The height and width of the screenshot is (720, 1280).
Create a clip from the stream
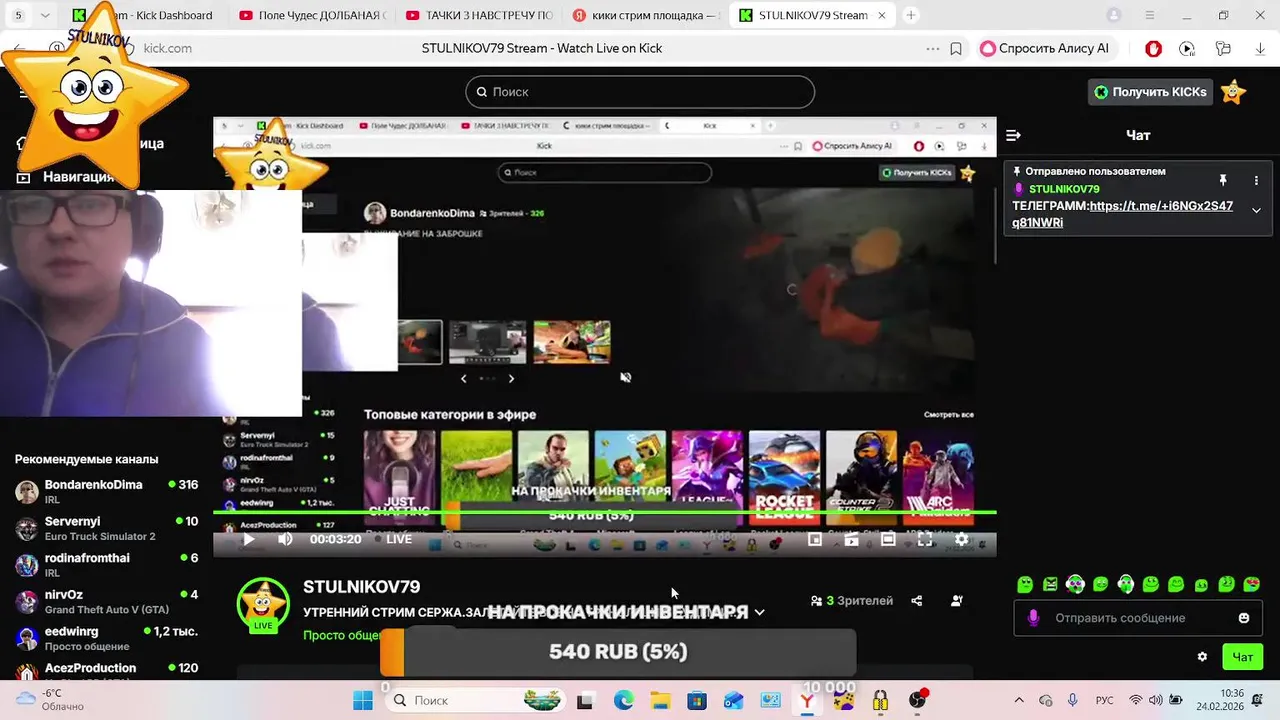click(x=851, y=539)
